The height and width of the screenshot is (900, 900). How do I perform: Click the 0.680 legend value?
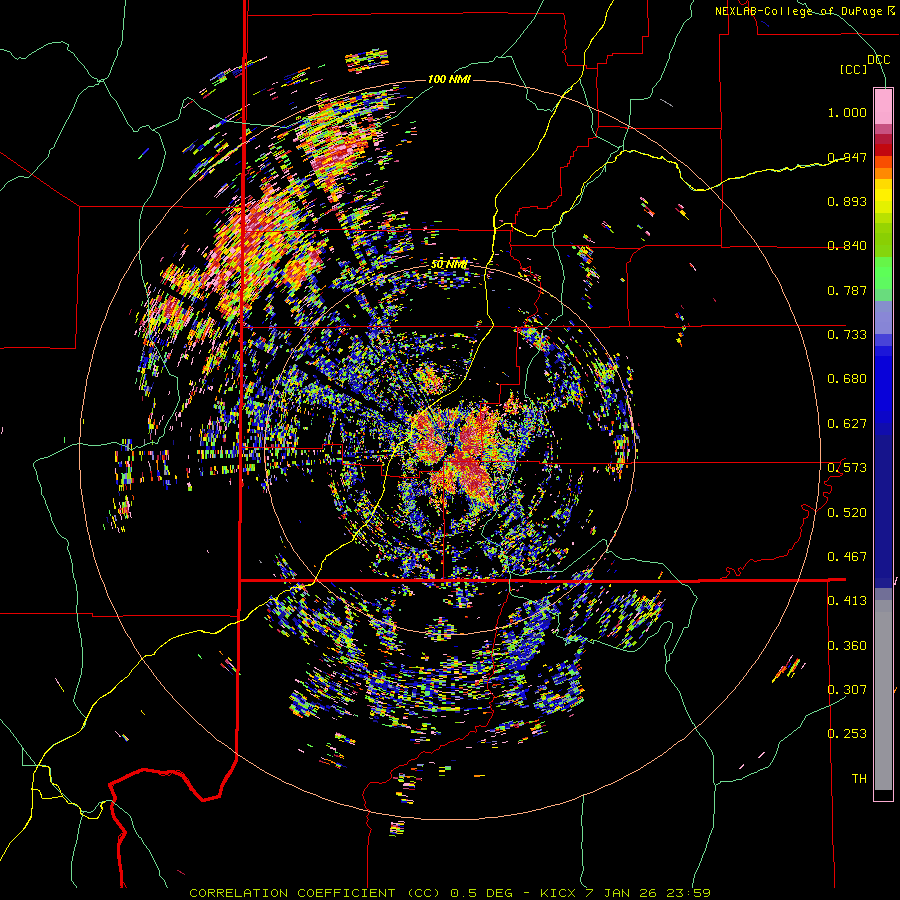[x=847, y=379]
